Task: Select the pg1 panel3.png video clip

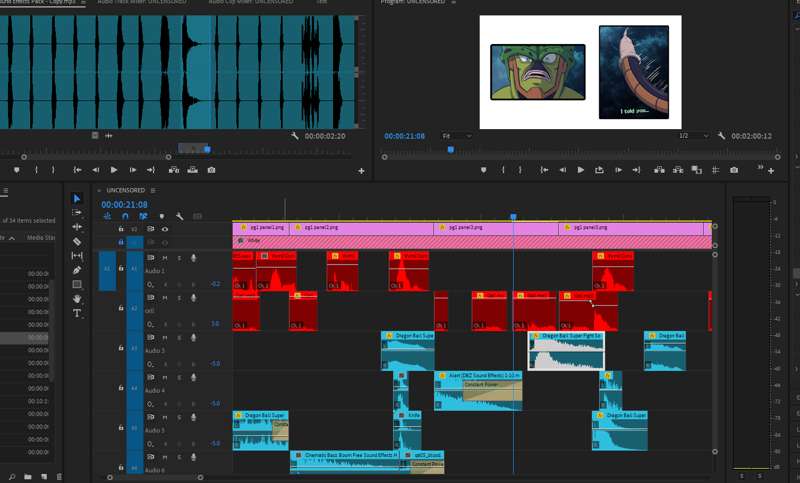Action: pyautogui.click(x=496, y=227)
